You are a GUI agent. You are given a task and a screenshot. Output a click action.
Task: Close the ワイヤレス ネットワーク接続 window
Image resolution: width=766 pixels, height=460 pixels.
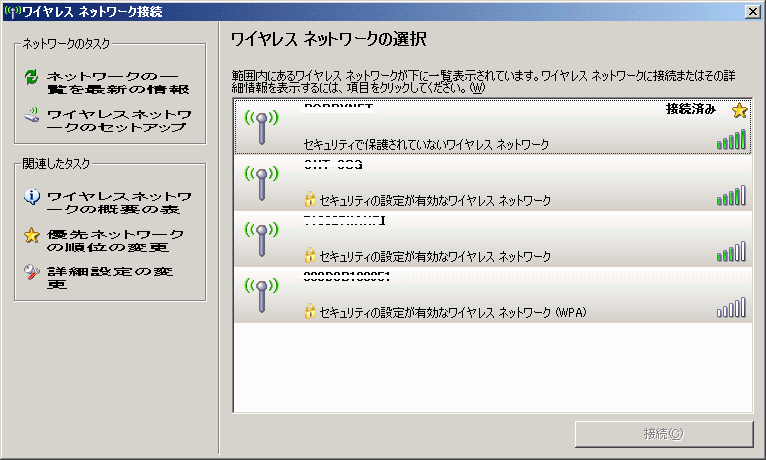(x=751, y=10)
